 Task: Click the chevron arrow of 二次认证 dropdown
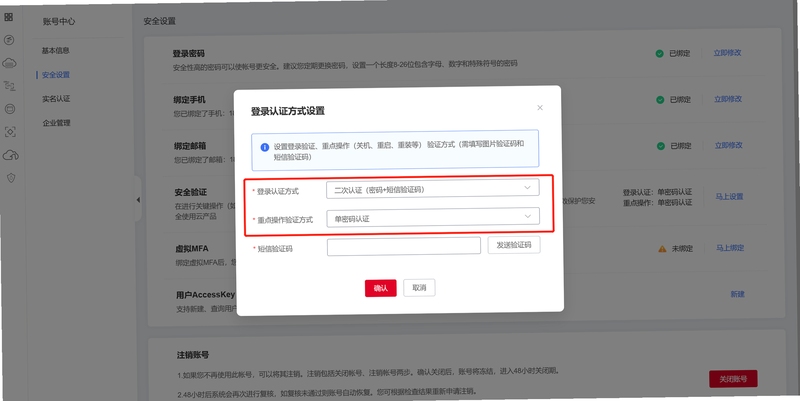pos(528,187)
